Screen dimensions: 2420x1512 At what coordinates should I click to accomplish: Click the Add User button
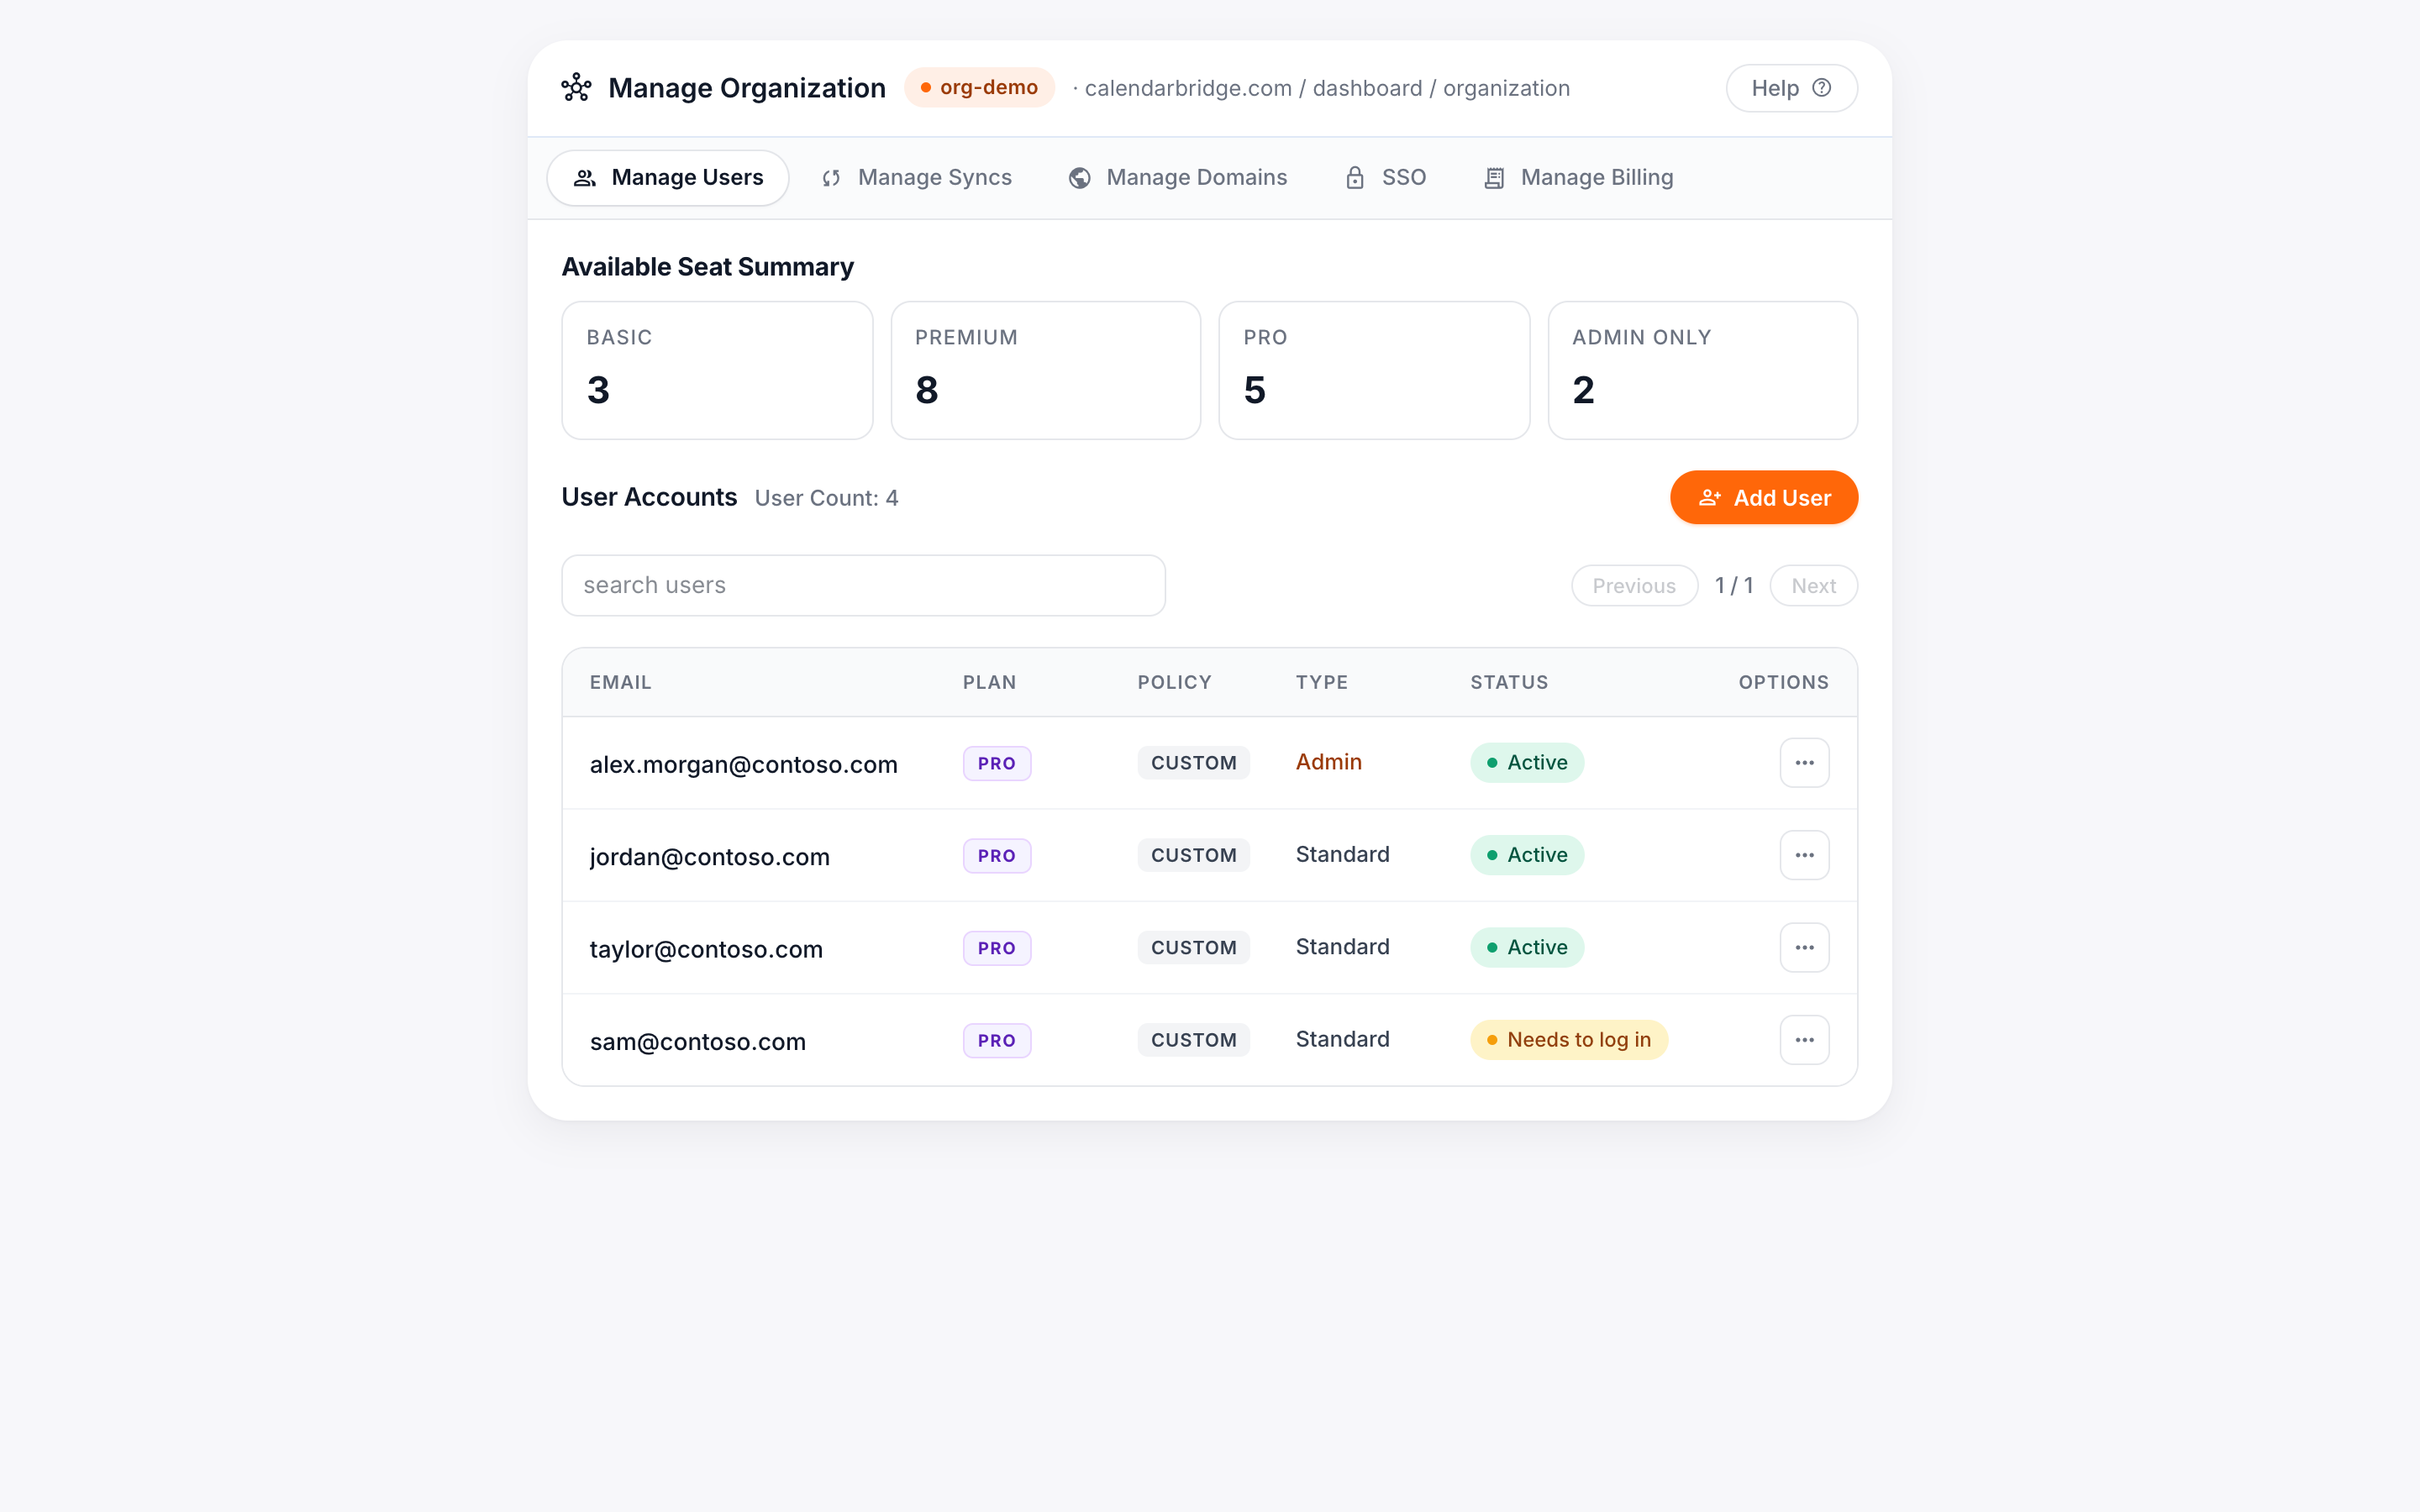point(1764,498)
